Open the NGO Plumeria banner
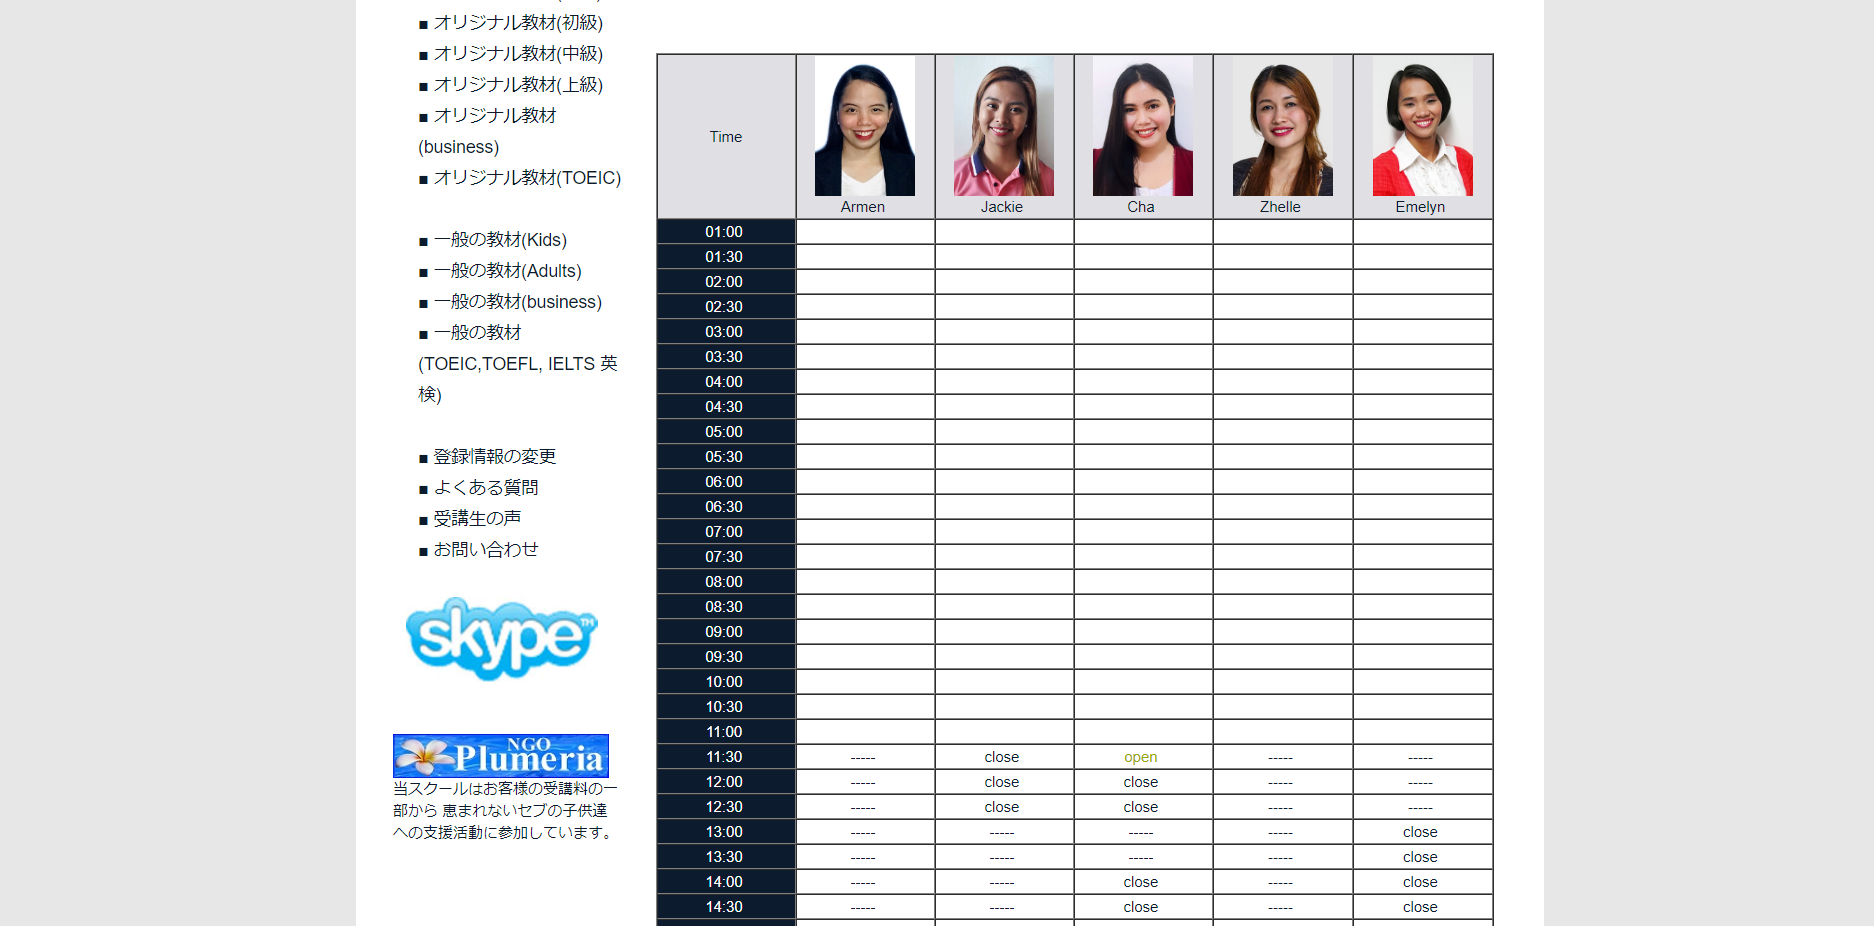The height and width of the screenshot is (926, 1874). [x=500, y=756]
